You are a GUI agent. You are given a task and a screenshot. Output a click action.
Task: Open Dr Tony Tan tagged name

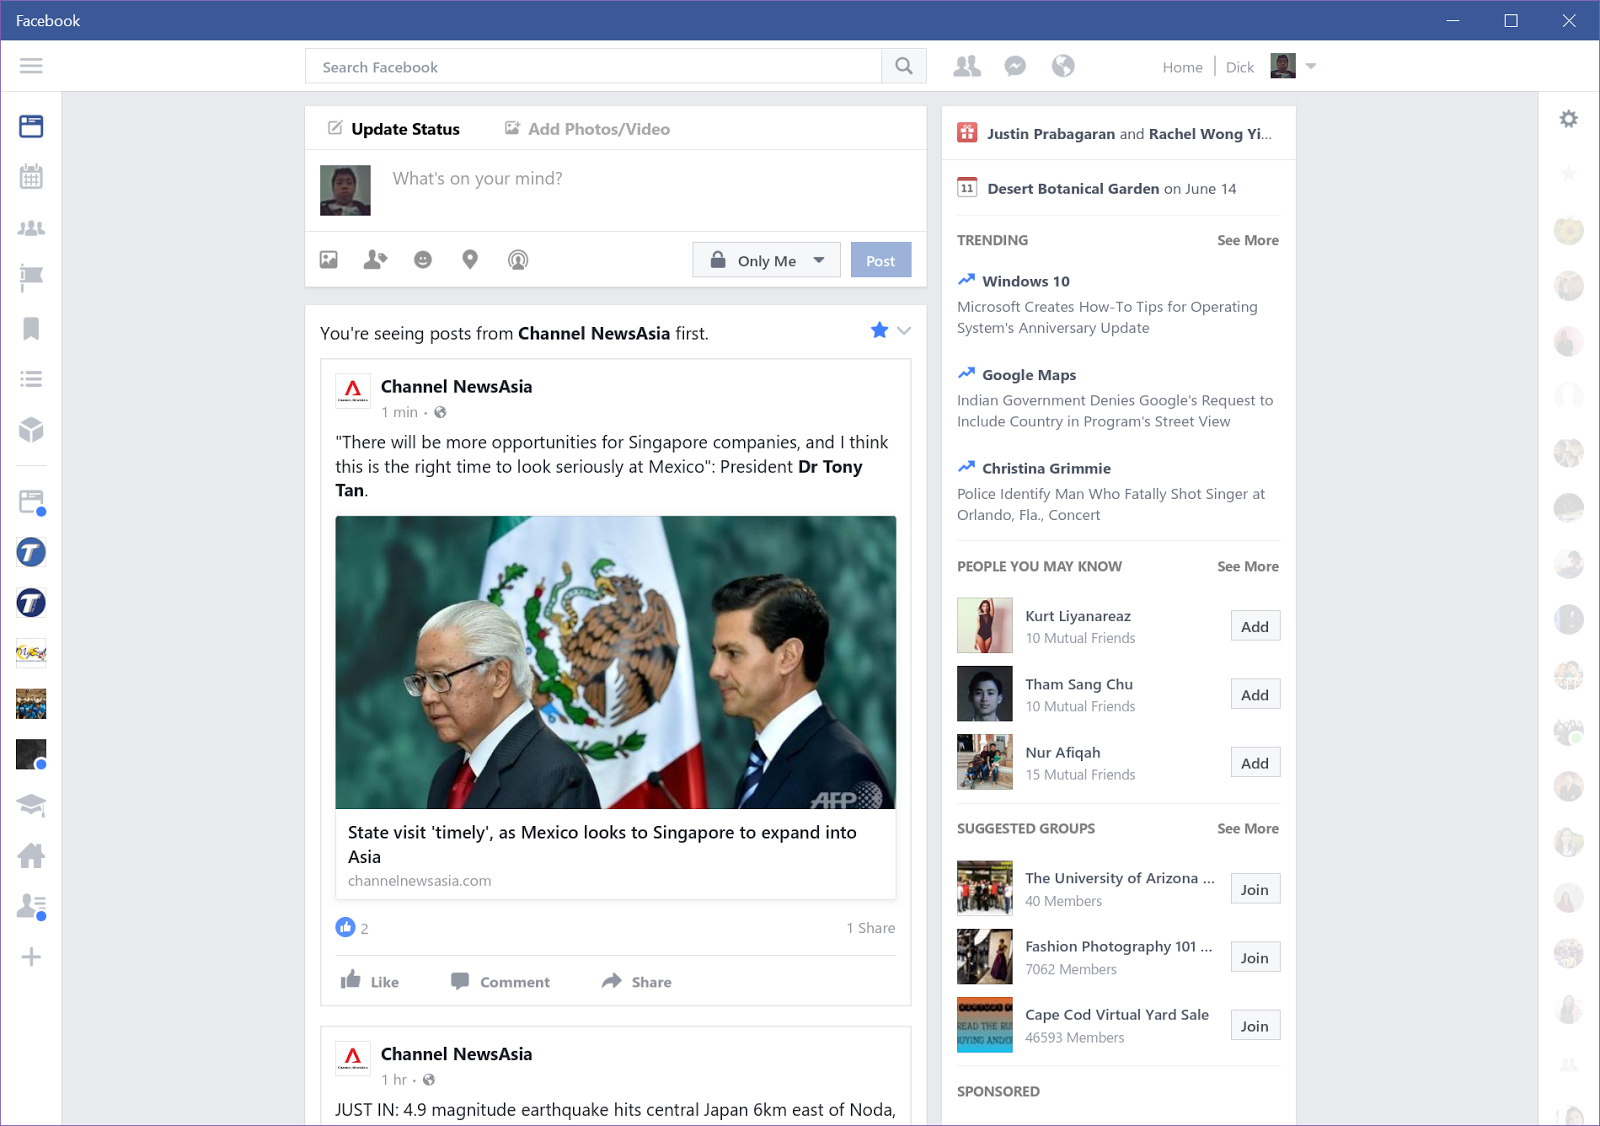click(x=599, y=478)
